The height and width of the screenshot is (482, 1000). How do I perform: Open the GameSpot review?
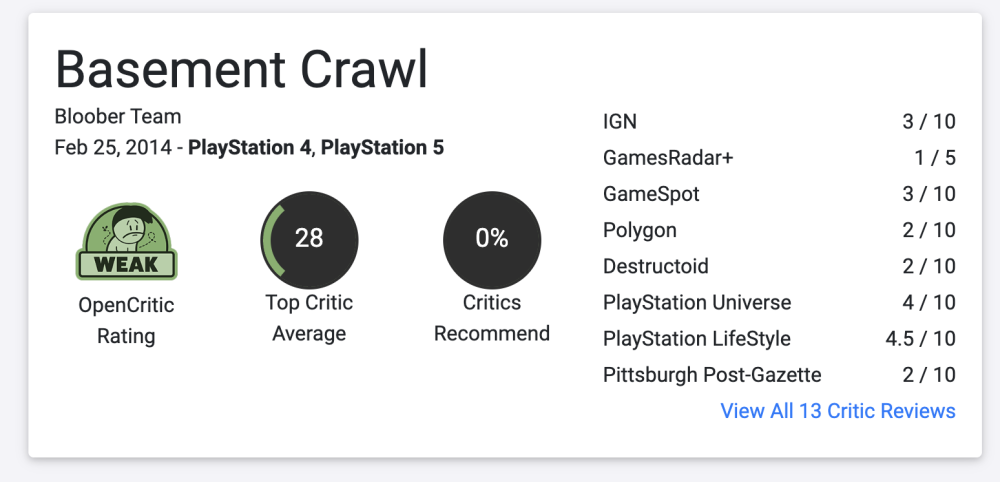pyautogui.click(x=651, y=194)
